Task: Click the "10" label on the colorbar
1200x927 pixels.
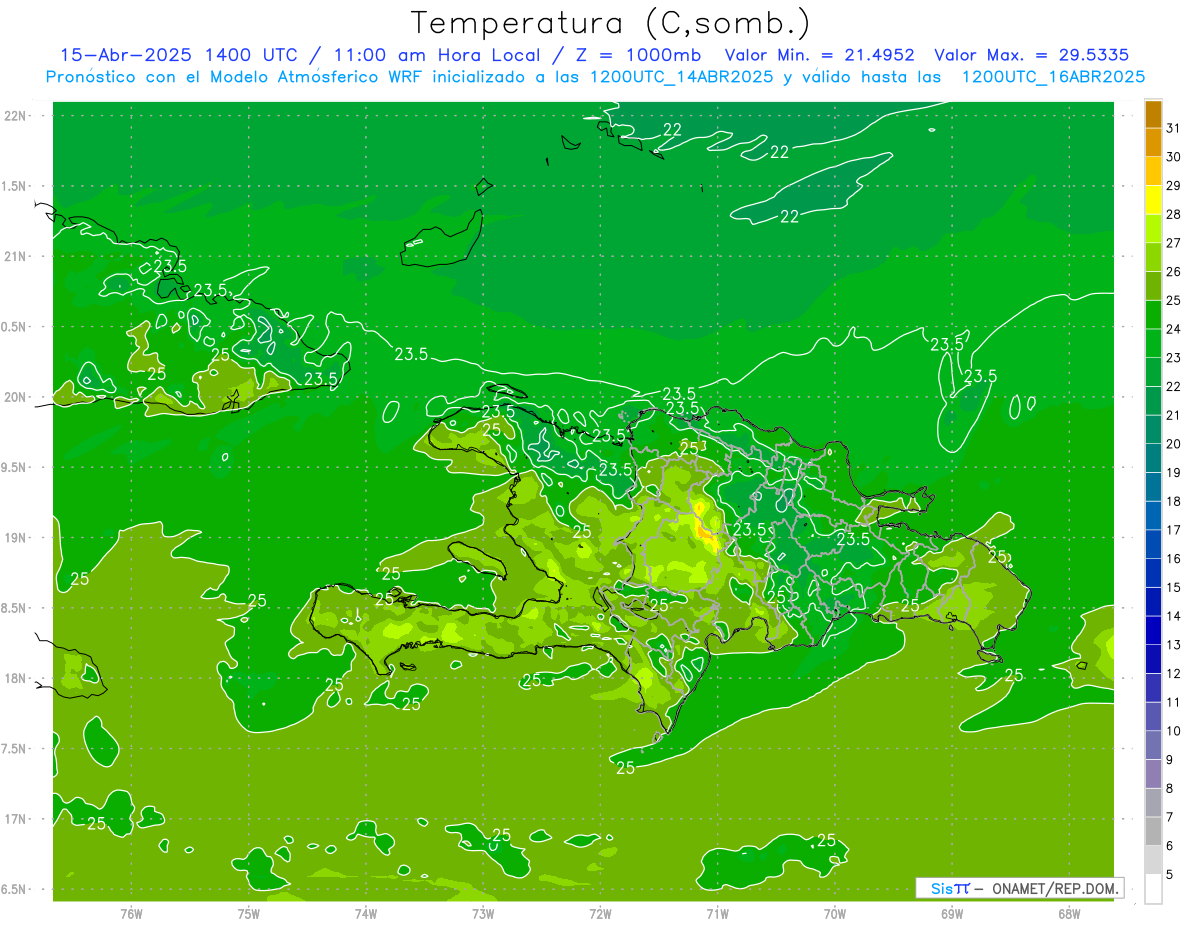Action: point(1174,731)
